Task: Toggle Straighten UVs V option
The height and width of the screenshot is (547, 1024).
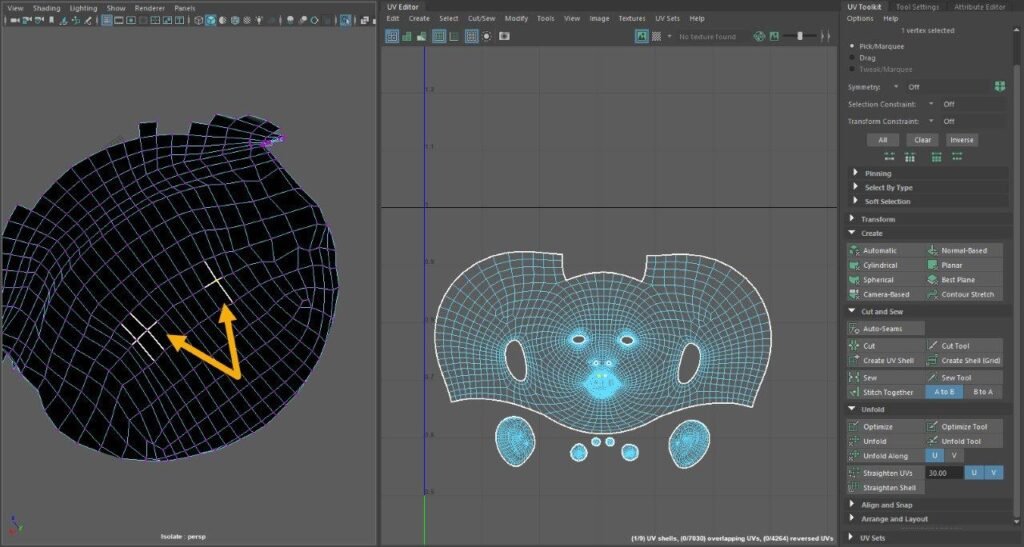Action: click(x=994, y=473)
